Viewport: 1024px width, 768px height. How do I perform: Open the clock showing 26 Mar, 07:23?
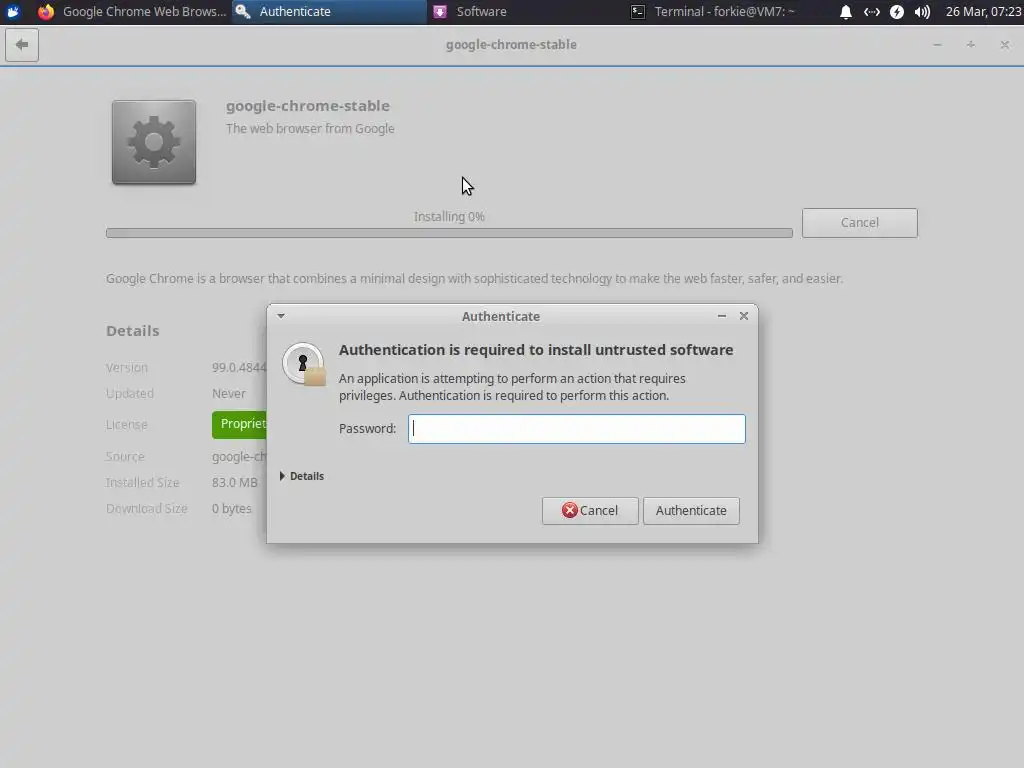pyautogui.click(x=984, y=12)
